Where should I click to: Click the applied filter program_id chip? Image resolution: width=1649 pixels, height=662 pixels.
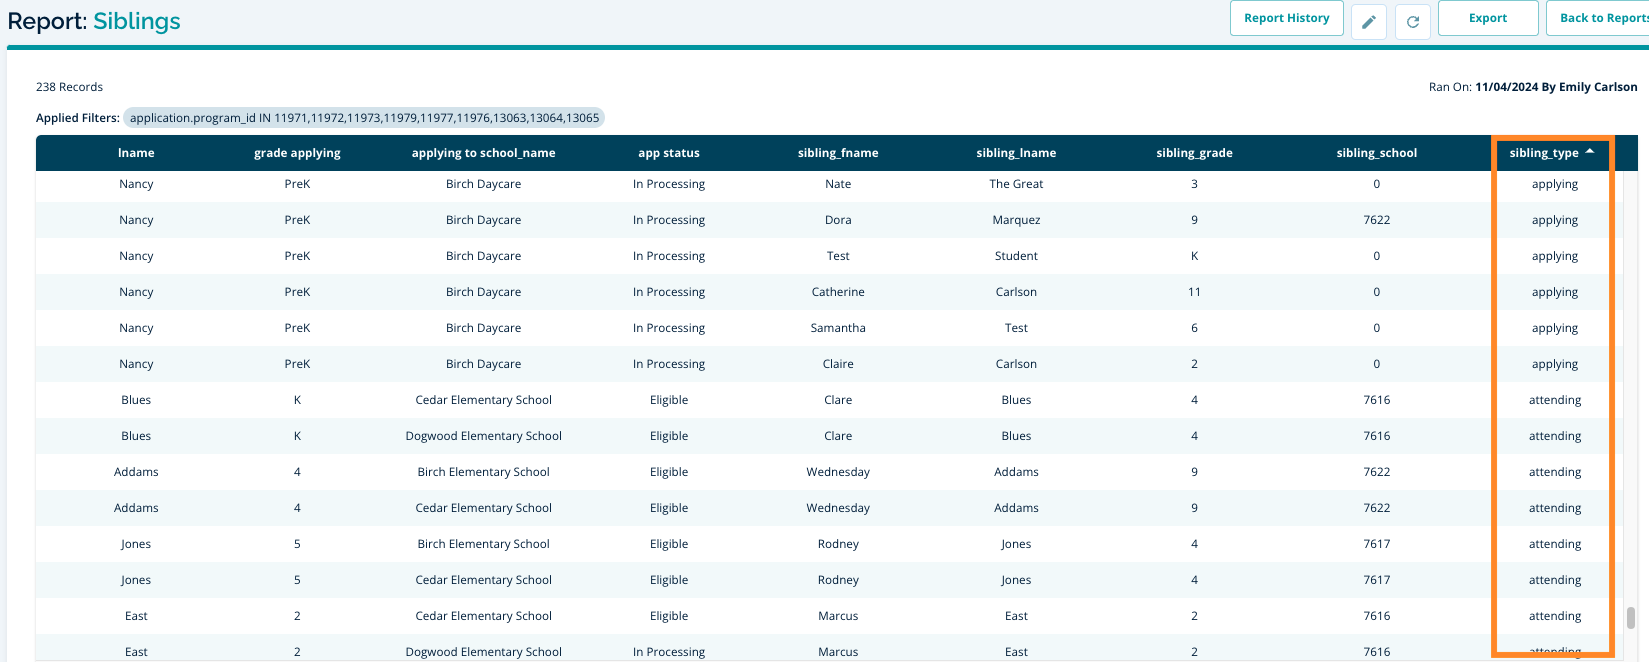pos(364,118)
